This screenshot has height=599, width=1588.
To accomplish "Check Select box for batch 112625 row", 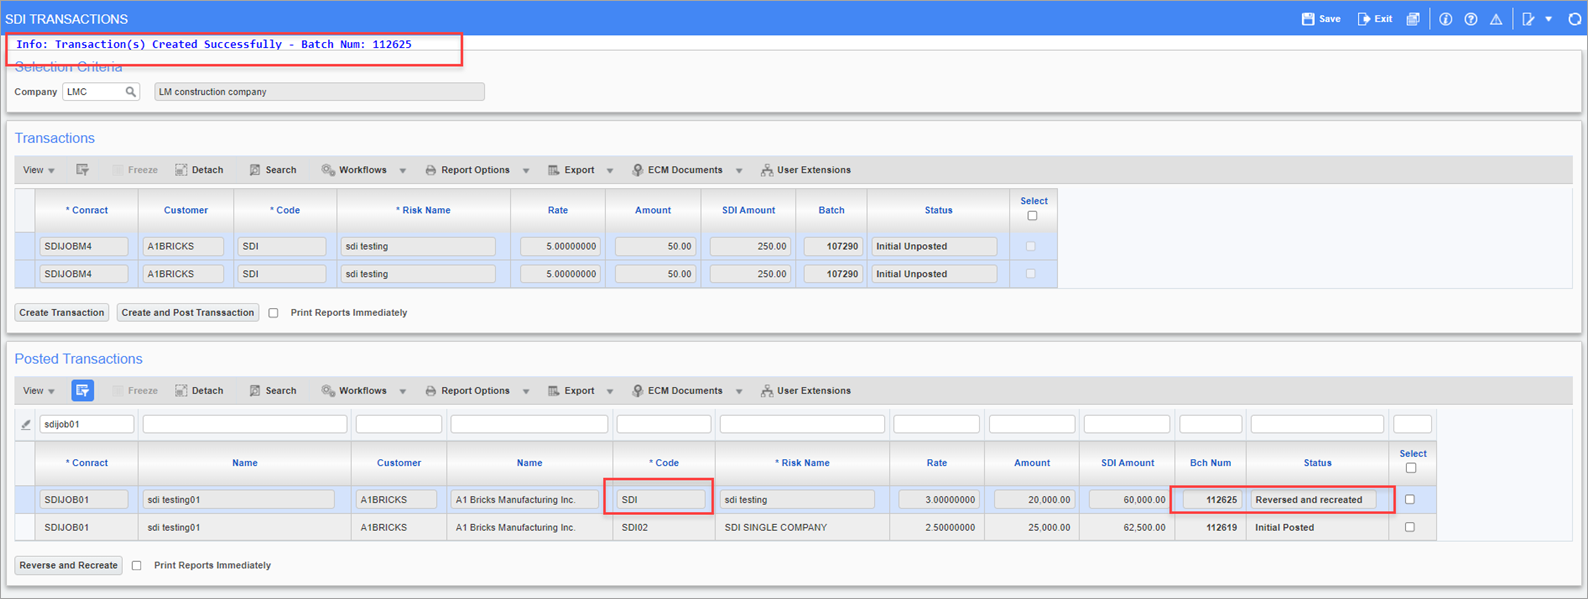I will [1410, 500].
